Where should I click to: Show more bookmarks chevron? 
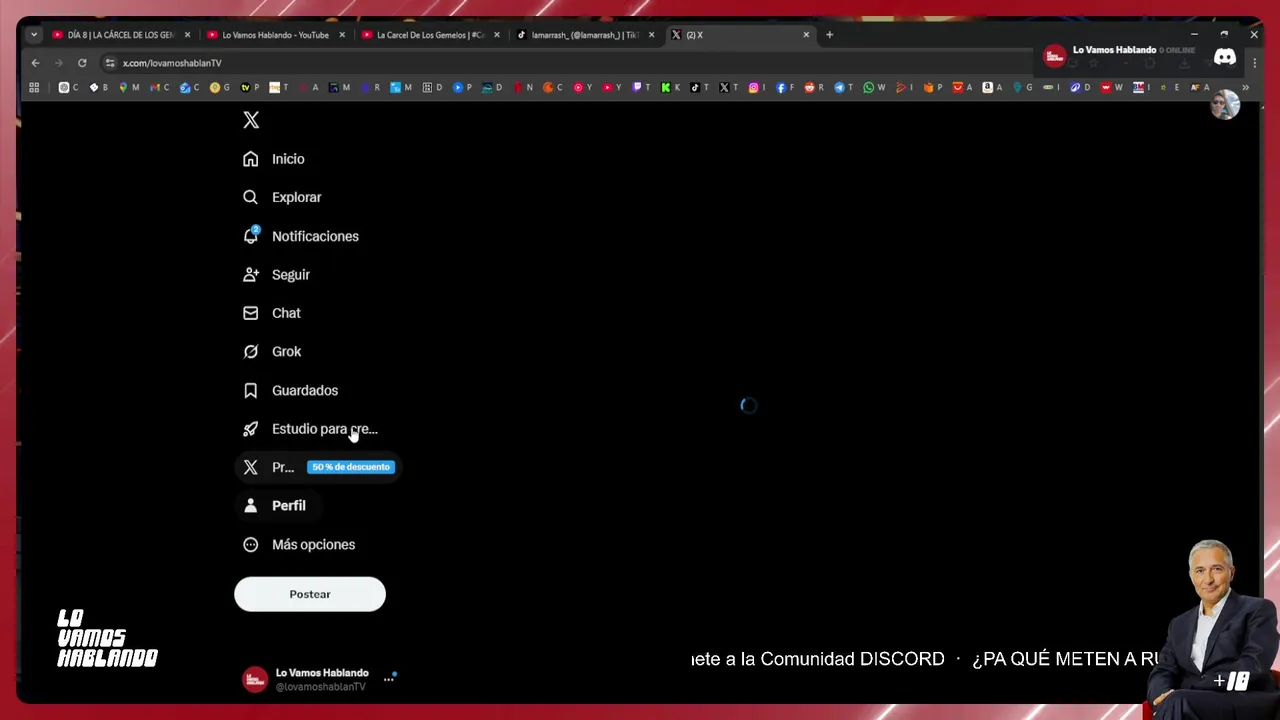point(1245,88)
